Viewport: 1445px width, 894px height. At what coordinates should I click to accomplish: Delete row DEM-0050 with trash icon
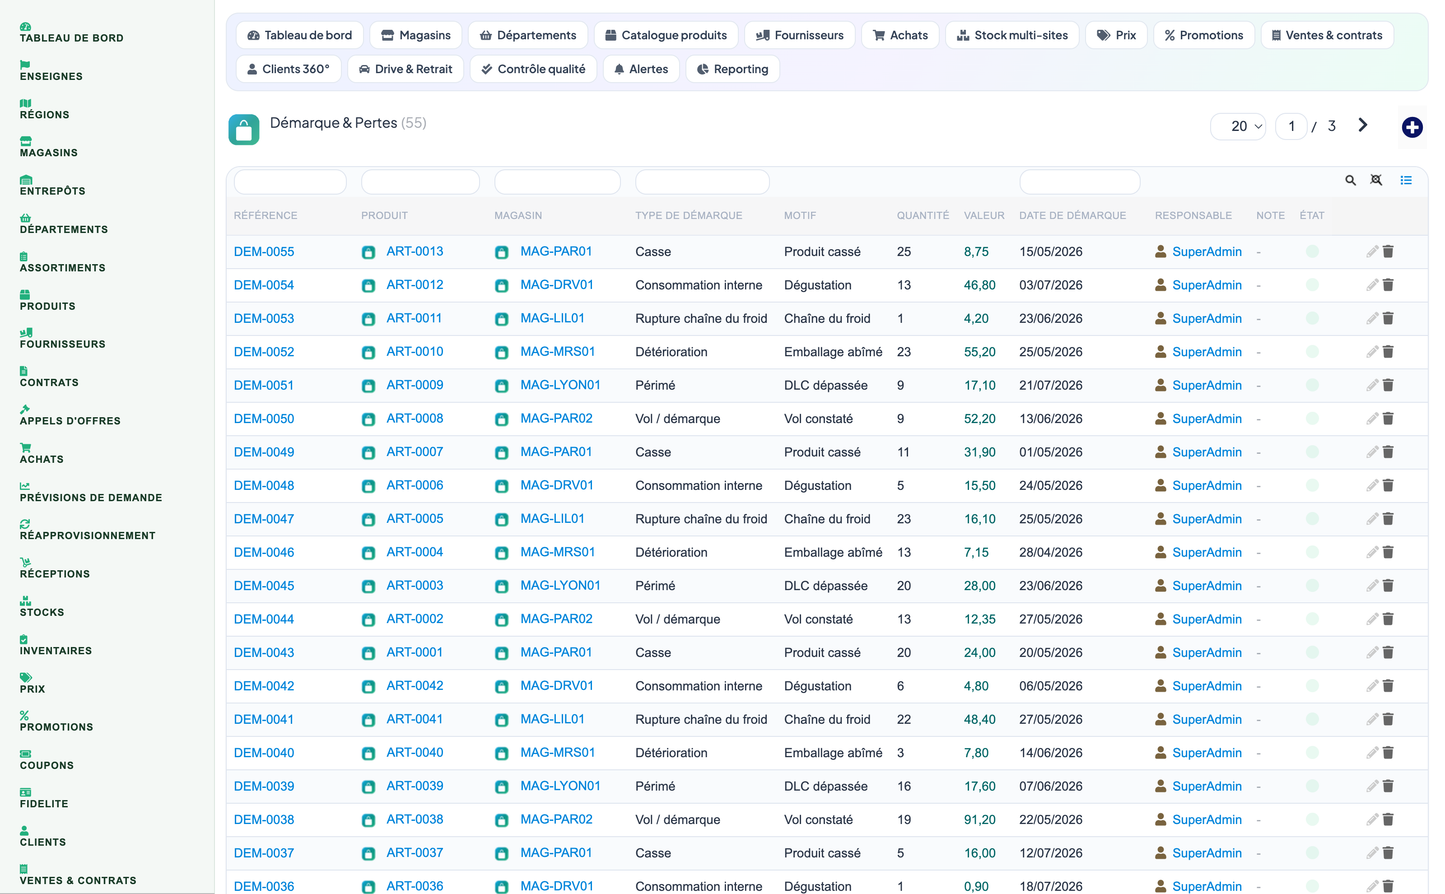pyautogui.click(x=1388, y=419)
